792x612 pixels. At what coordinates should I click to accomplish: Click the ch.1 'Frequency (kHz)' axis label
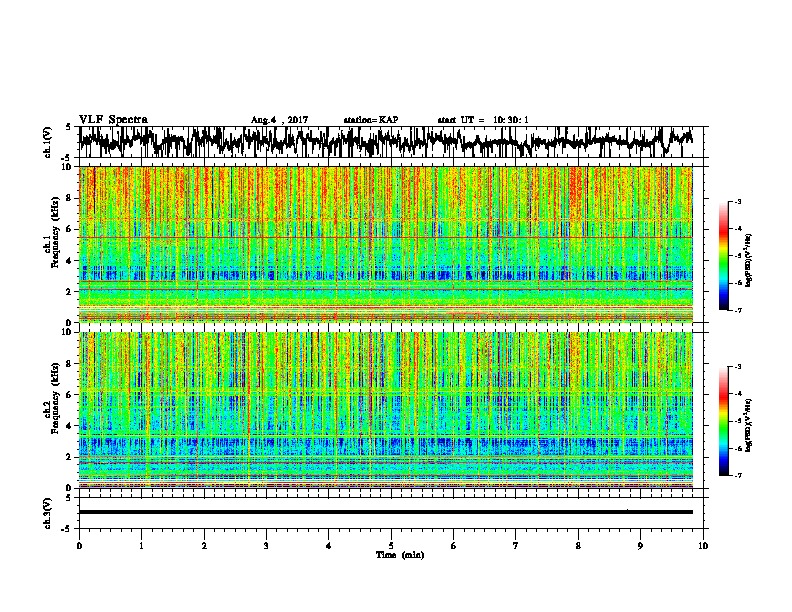click(55, 232)
